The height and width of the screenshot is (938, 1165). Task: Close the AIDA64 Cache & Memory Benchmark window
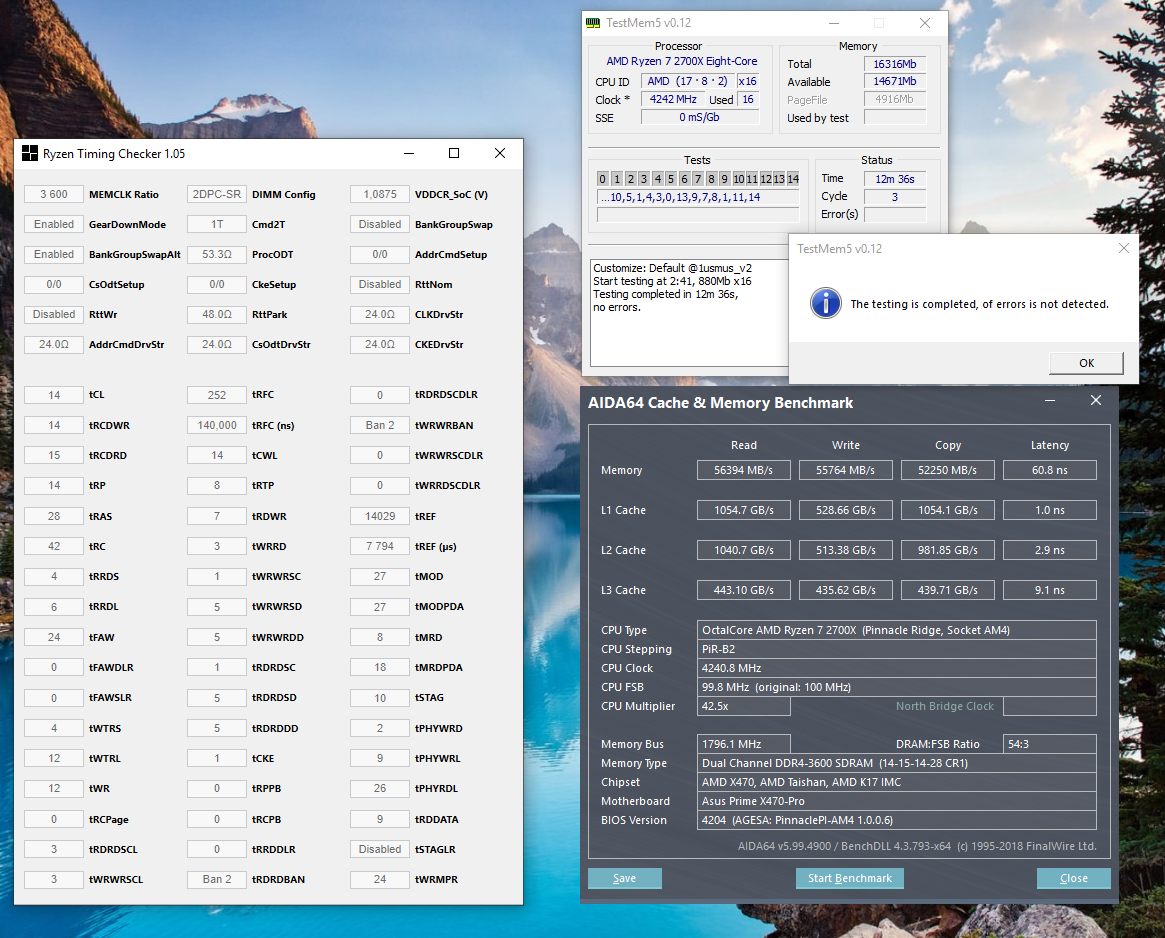click(1095, 401)
